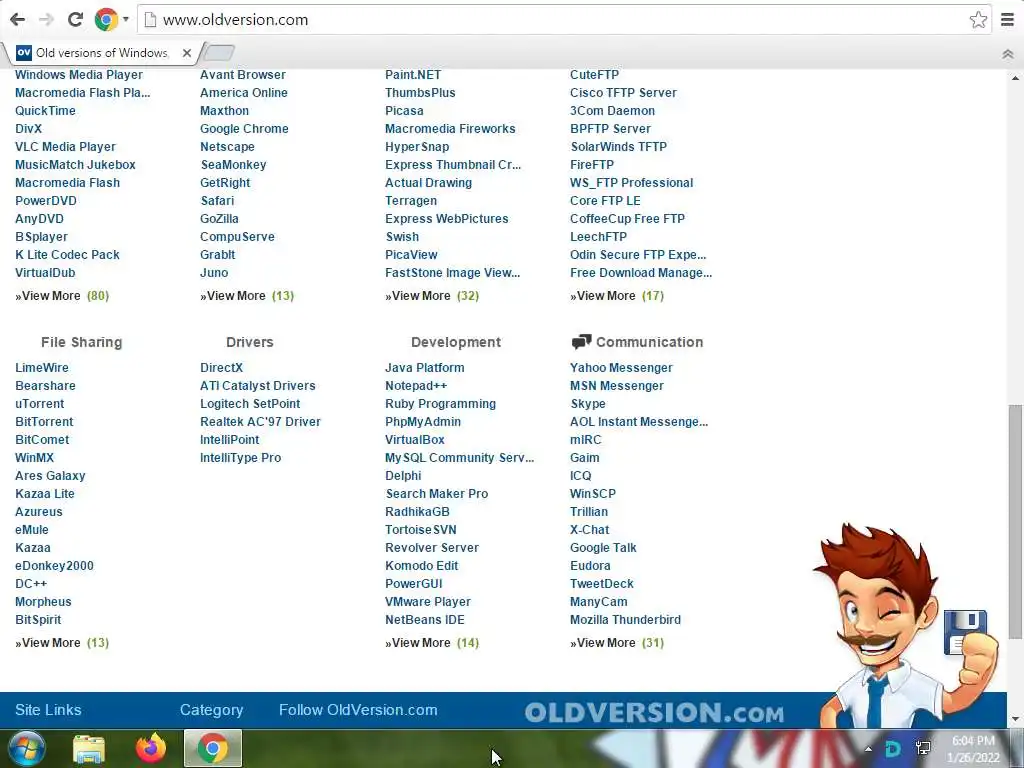Screen dimensions: 1024x768
Task: Open the uTorrent link
Action: point(40,404)
